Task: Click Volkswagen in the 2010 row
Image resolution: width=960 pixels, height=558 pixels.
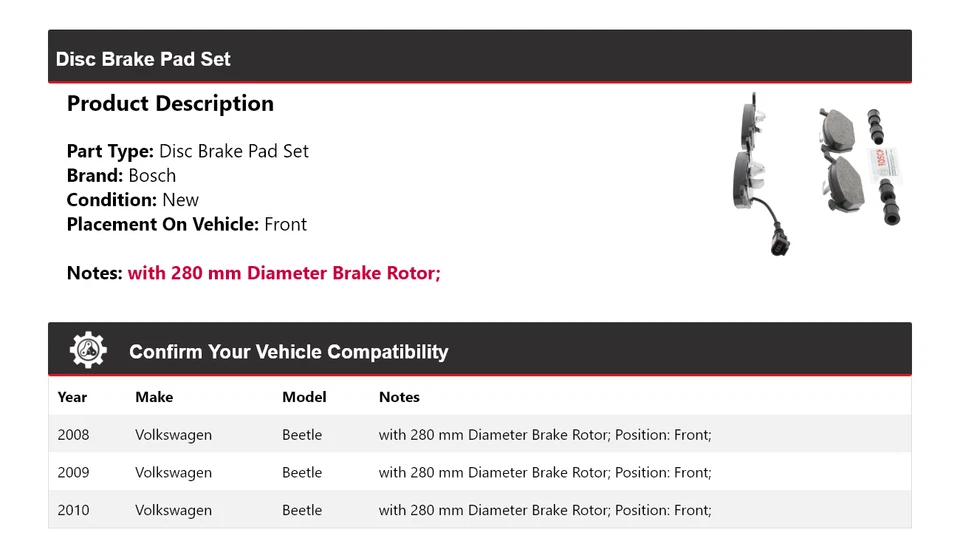Action: [x=173, y=510]
